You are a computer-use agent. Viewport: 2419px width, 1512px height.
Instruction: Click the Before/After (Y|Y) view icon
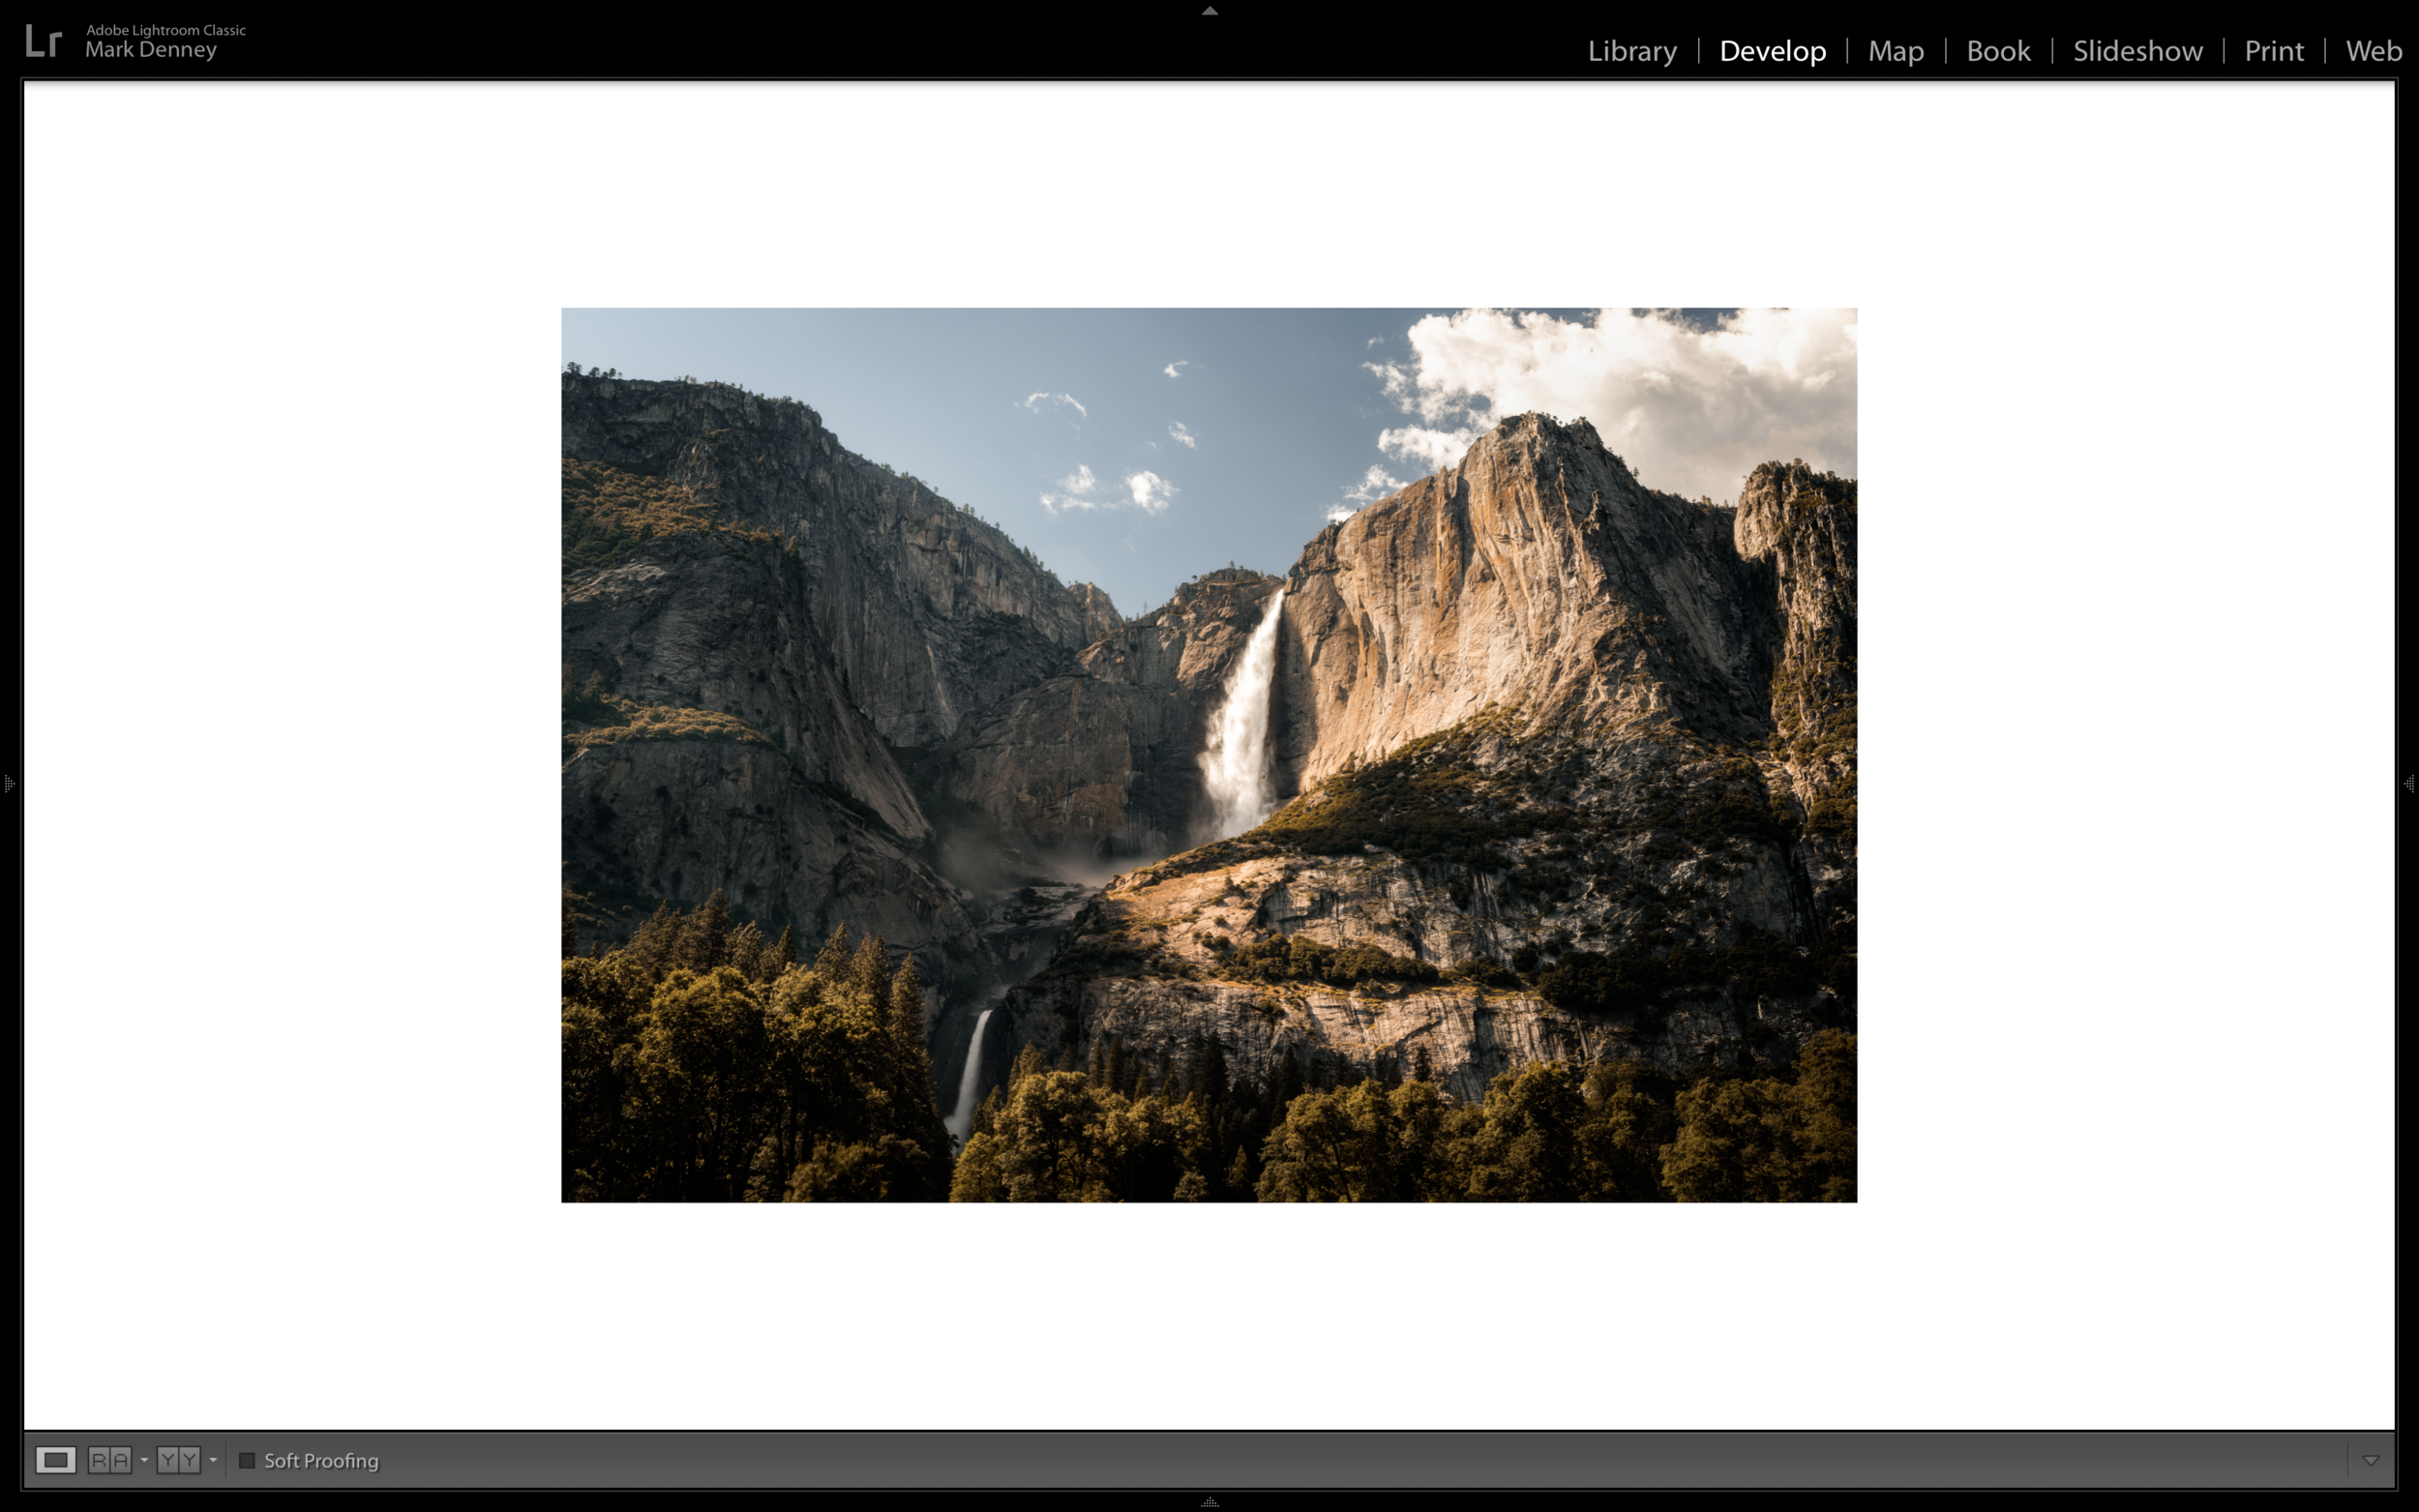click(177, 1460)
